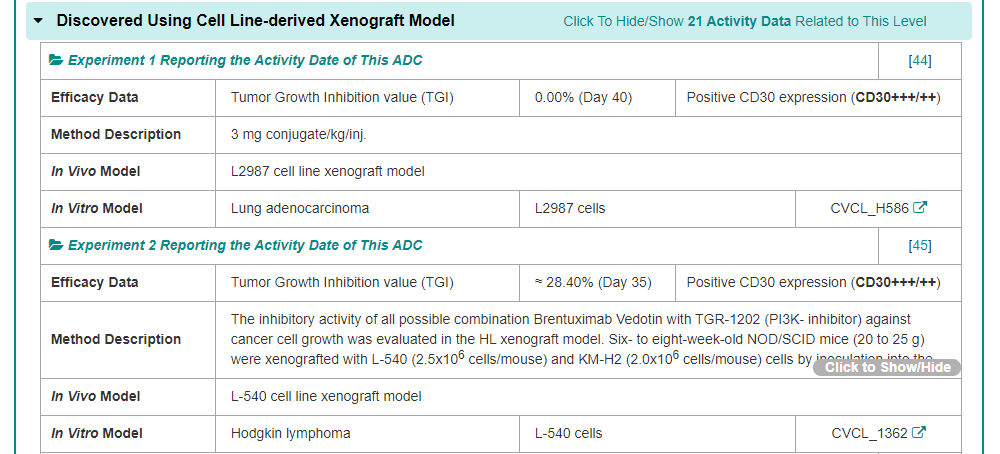This screenshot has width=1000, height=454.
Task: Click the folder icon beside Experiment 1
Action: 57,61
